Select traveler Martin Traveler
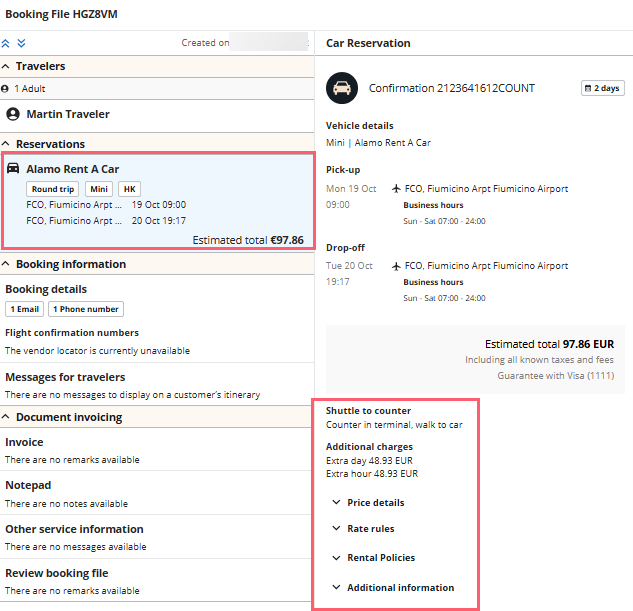Viewport: 633px width, 611px height. click(x=68, y=114)
